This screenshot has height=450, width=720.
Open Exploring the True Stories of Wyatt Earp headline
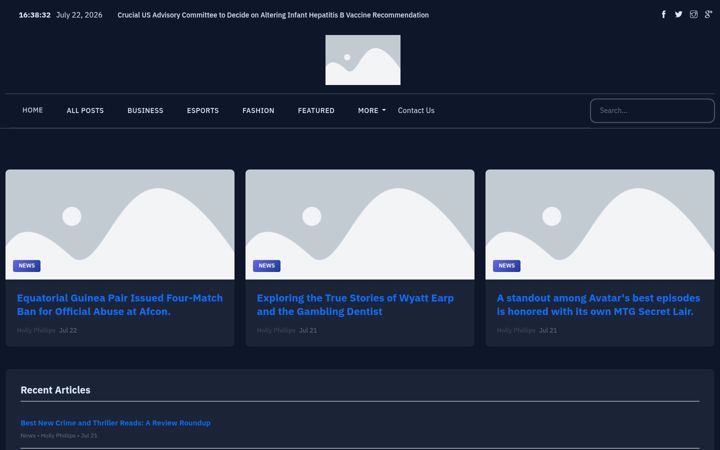[355, 305]
